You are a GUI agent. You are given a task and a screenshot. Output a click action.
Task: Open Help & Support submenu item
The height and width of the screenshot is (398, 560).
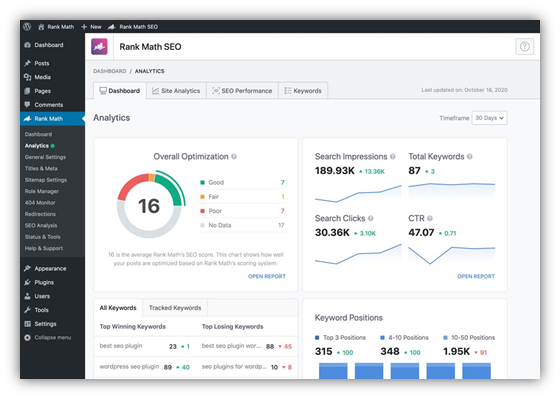(44, 248)
